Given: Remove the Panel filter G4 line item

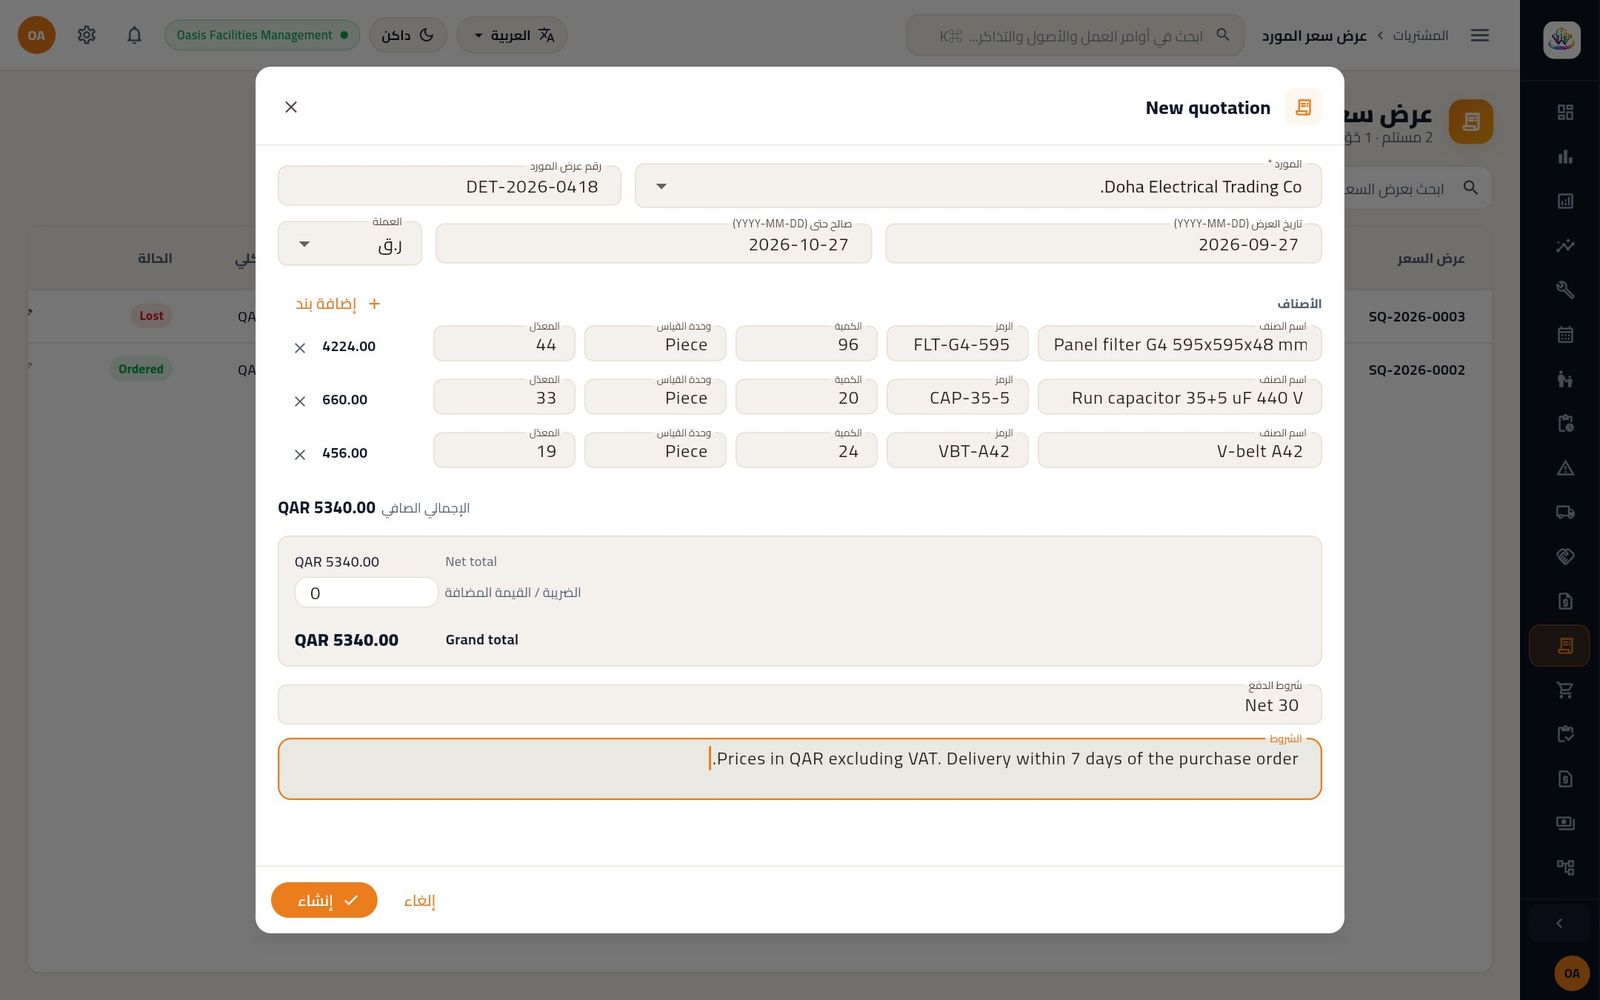Looking at the screenshot, I should (300, 348).
